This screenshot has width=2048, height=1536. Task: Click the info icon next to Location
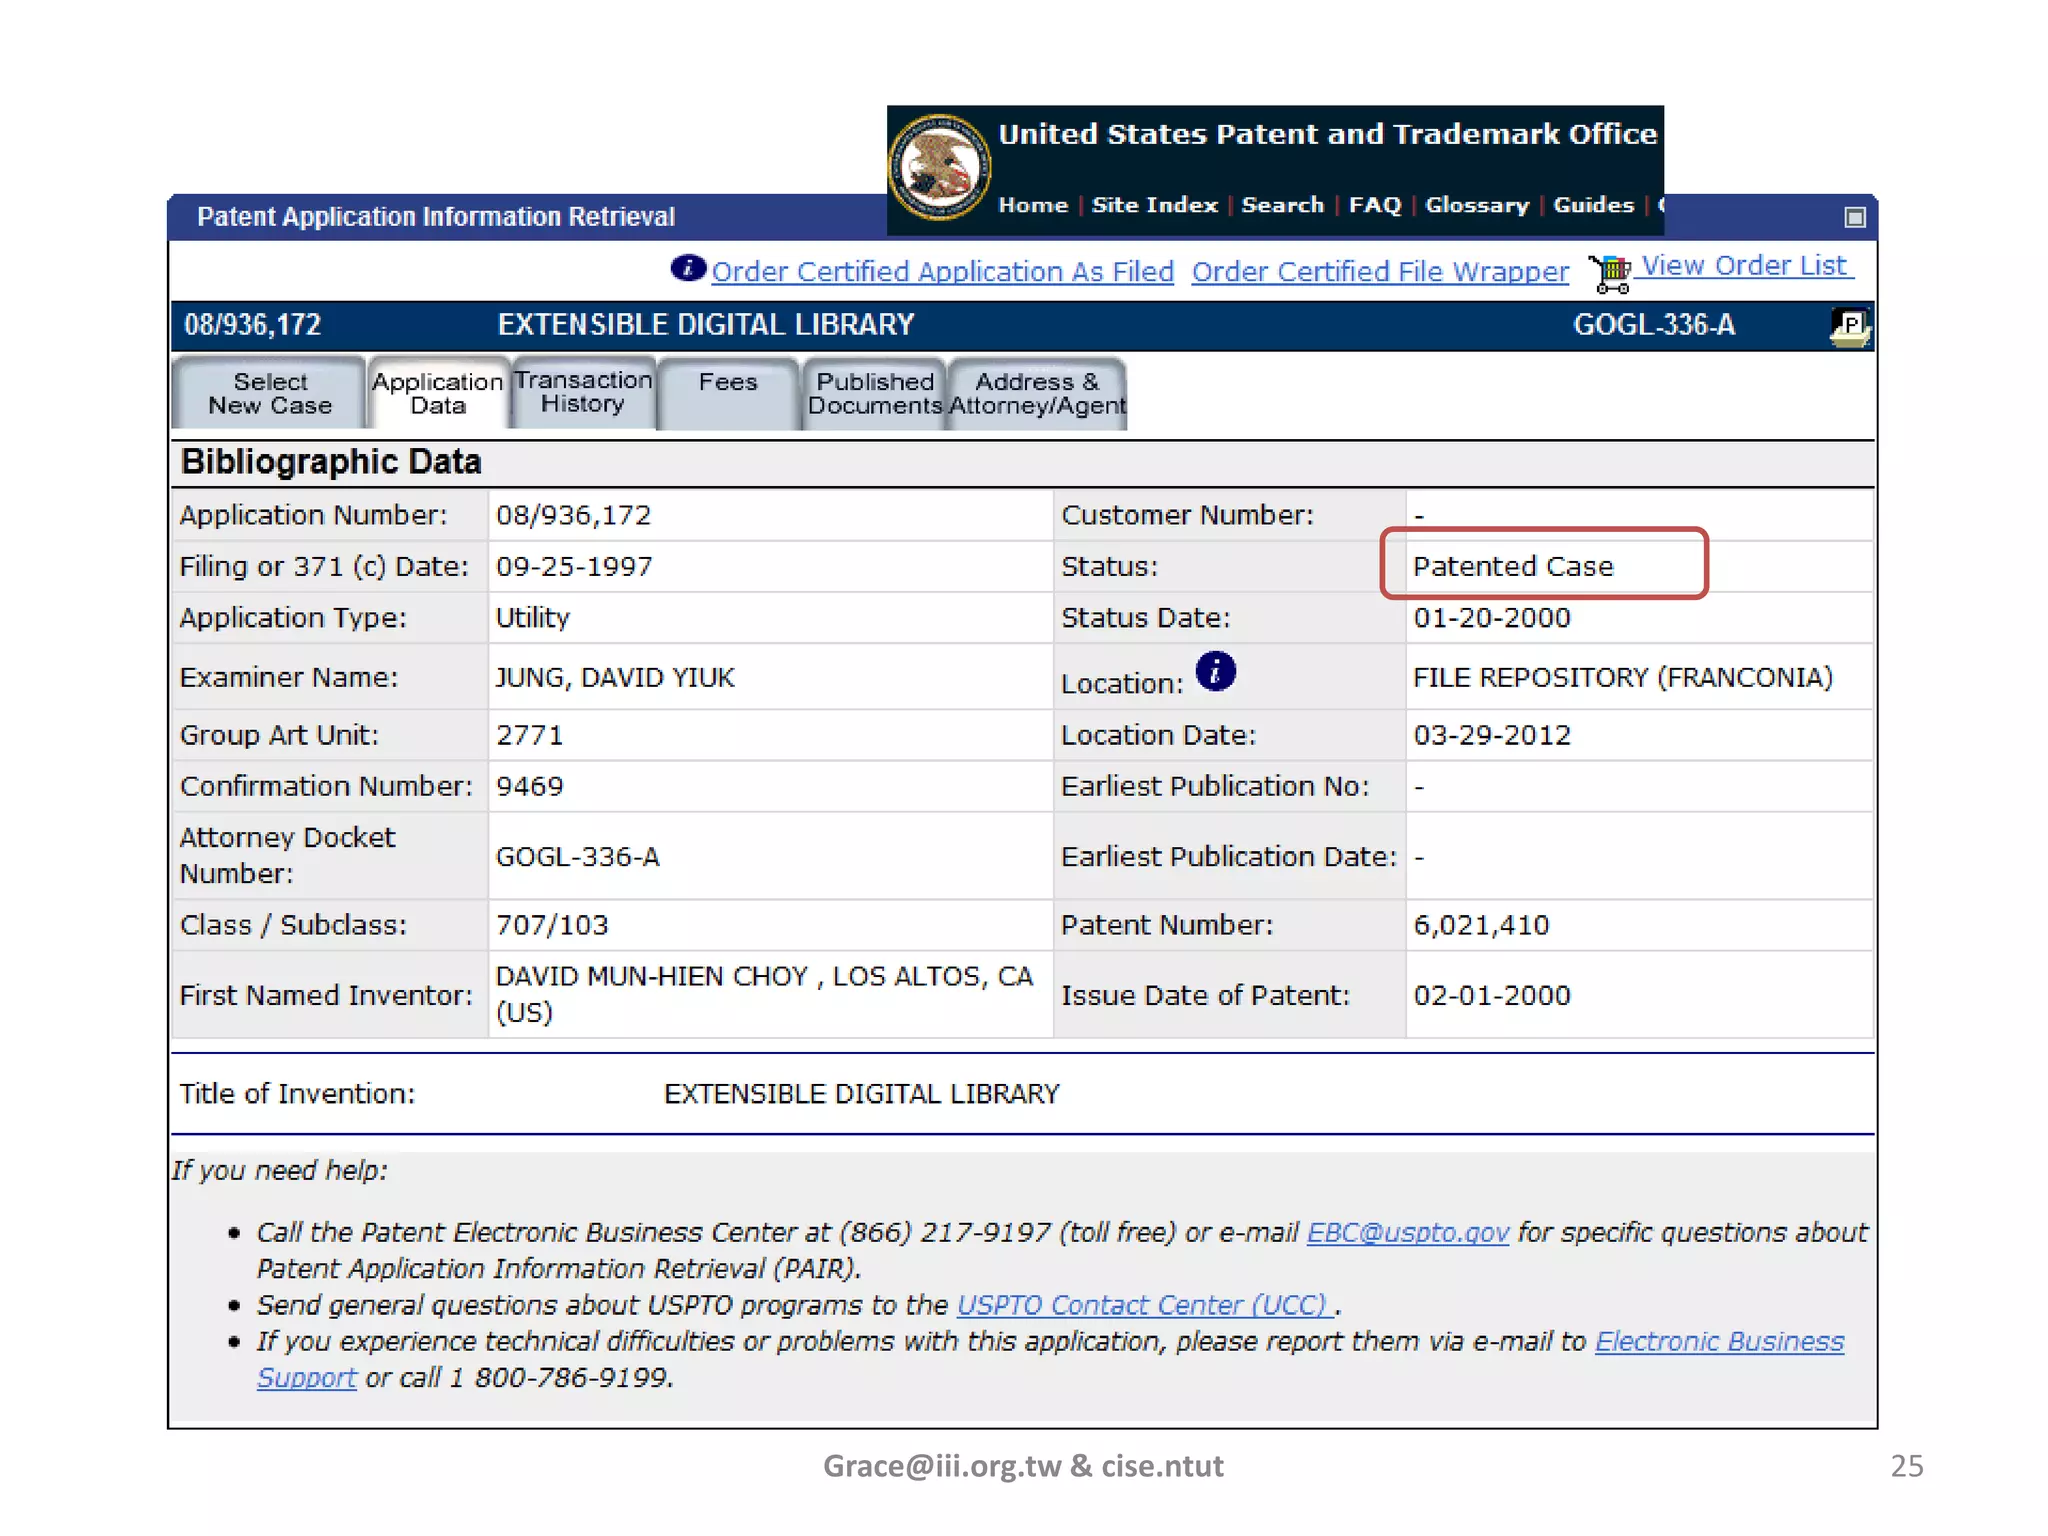coord(1215,671)
